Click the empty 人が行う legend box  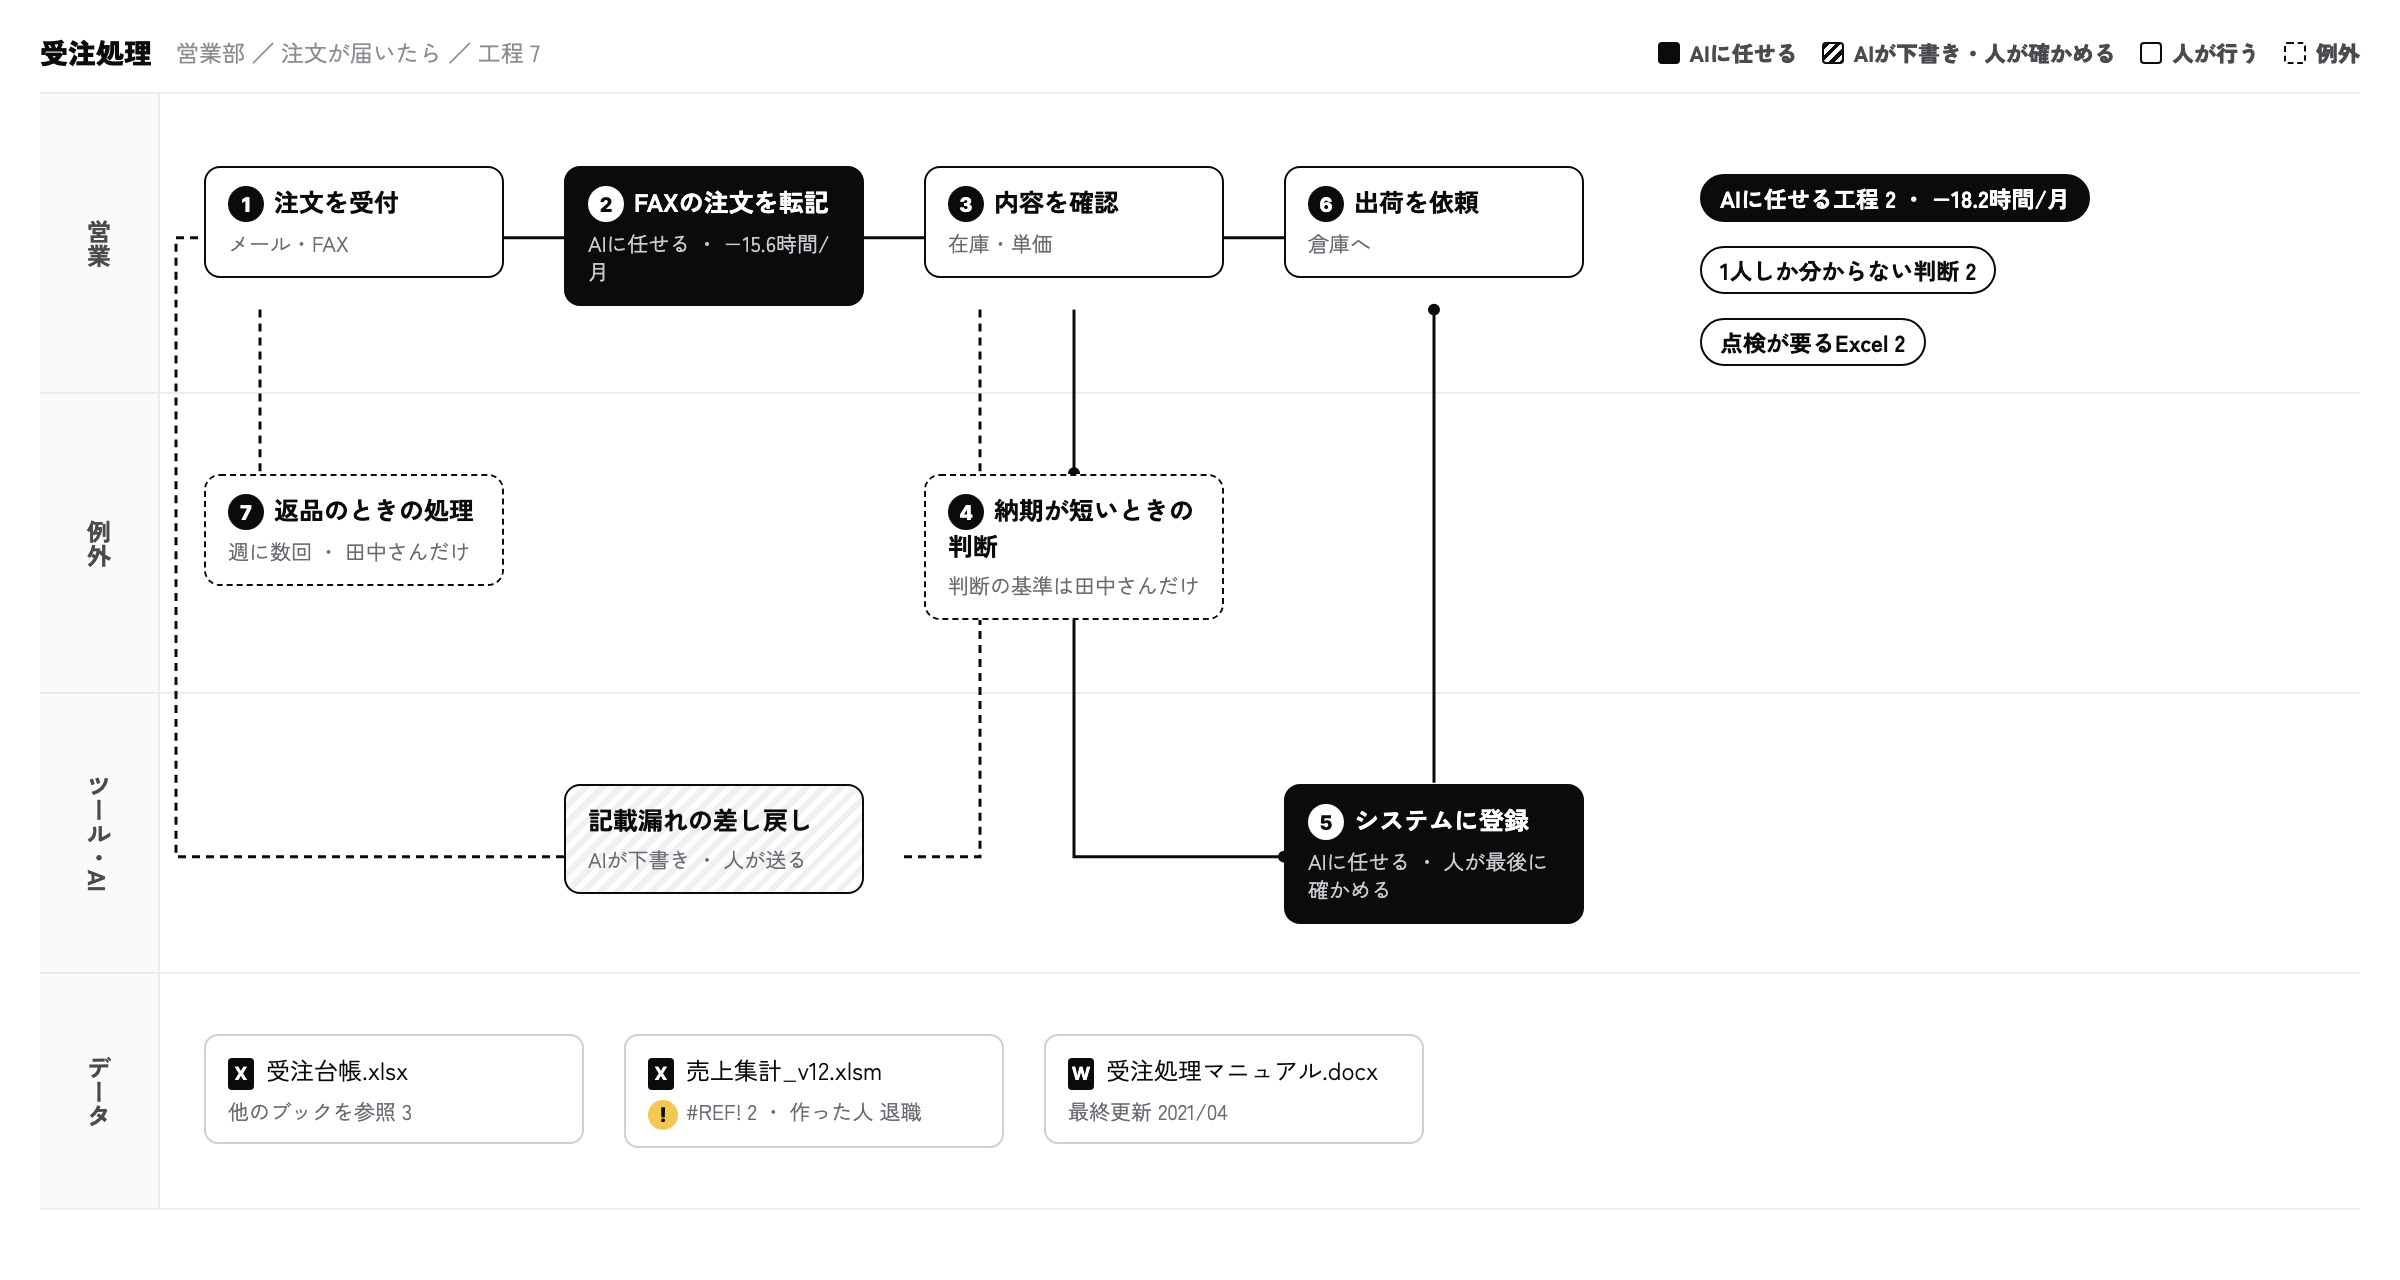tap(2151, 53)
